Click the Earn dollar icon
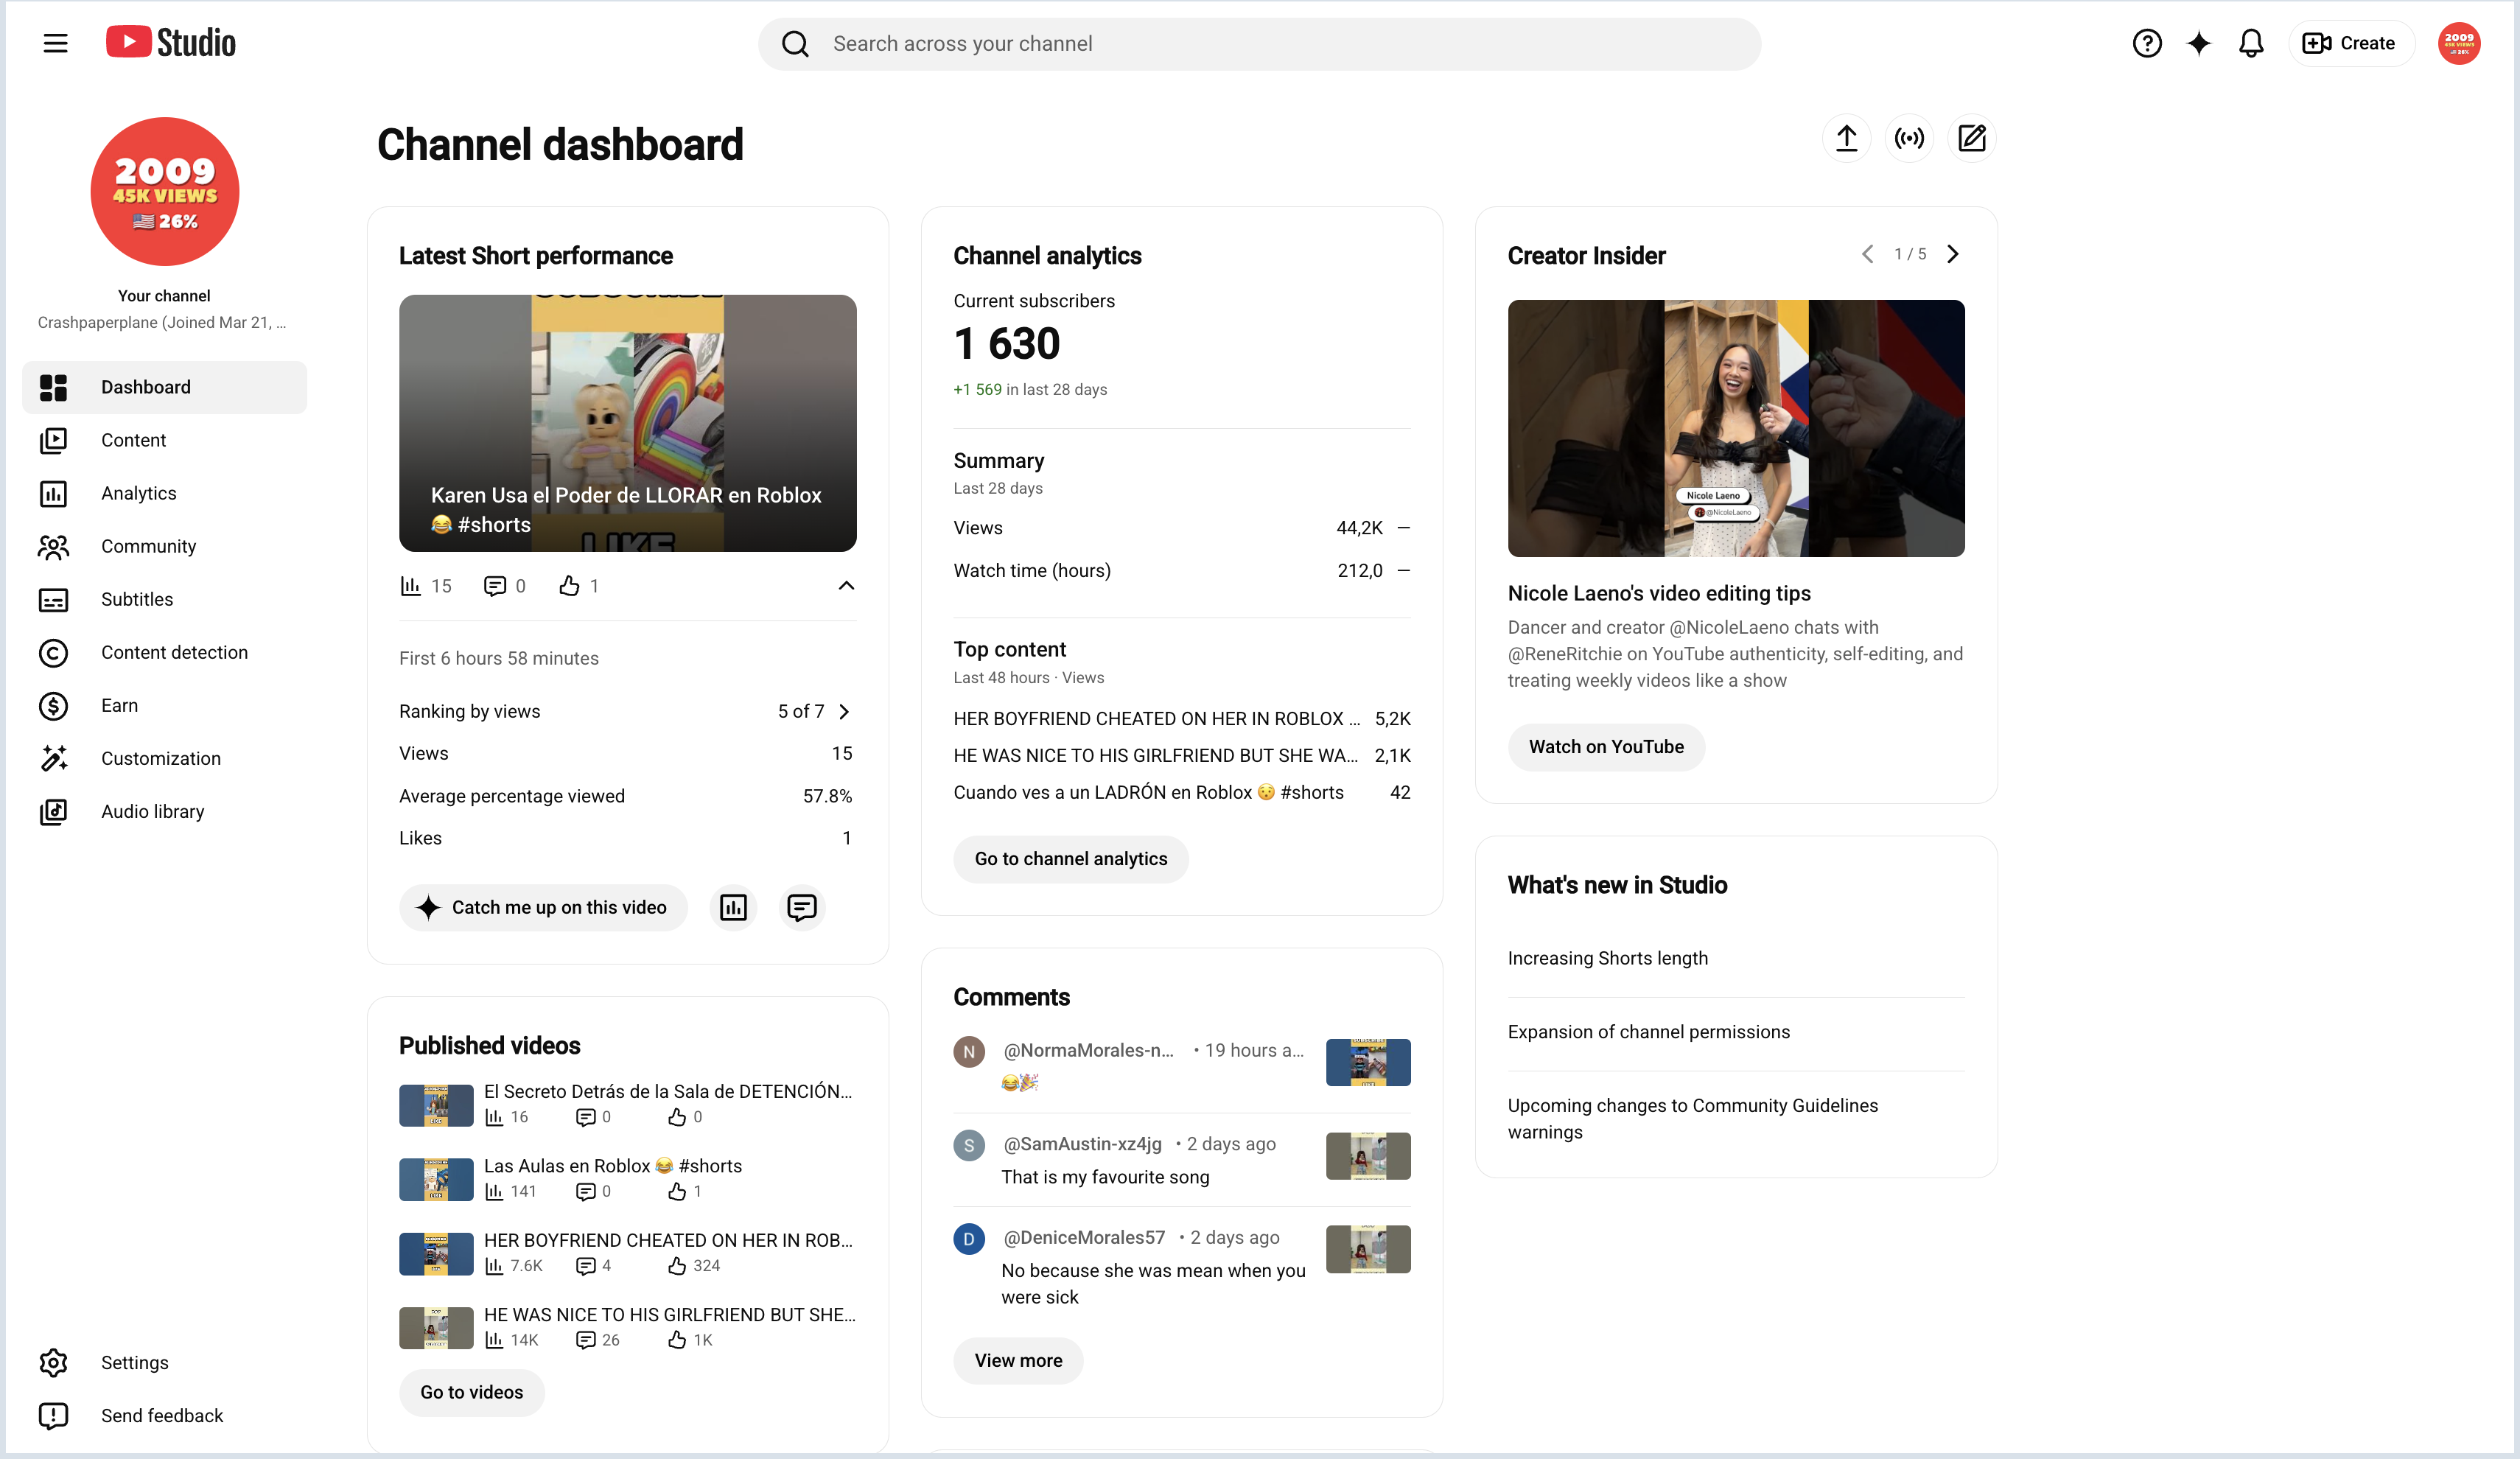The height and width of the screenshot is (1459, 2520). pos(53,705)
